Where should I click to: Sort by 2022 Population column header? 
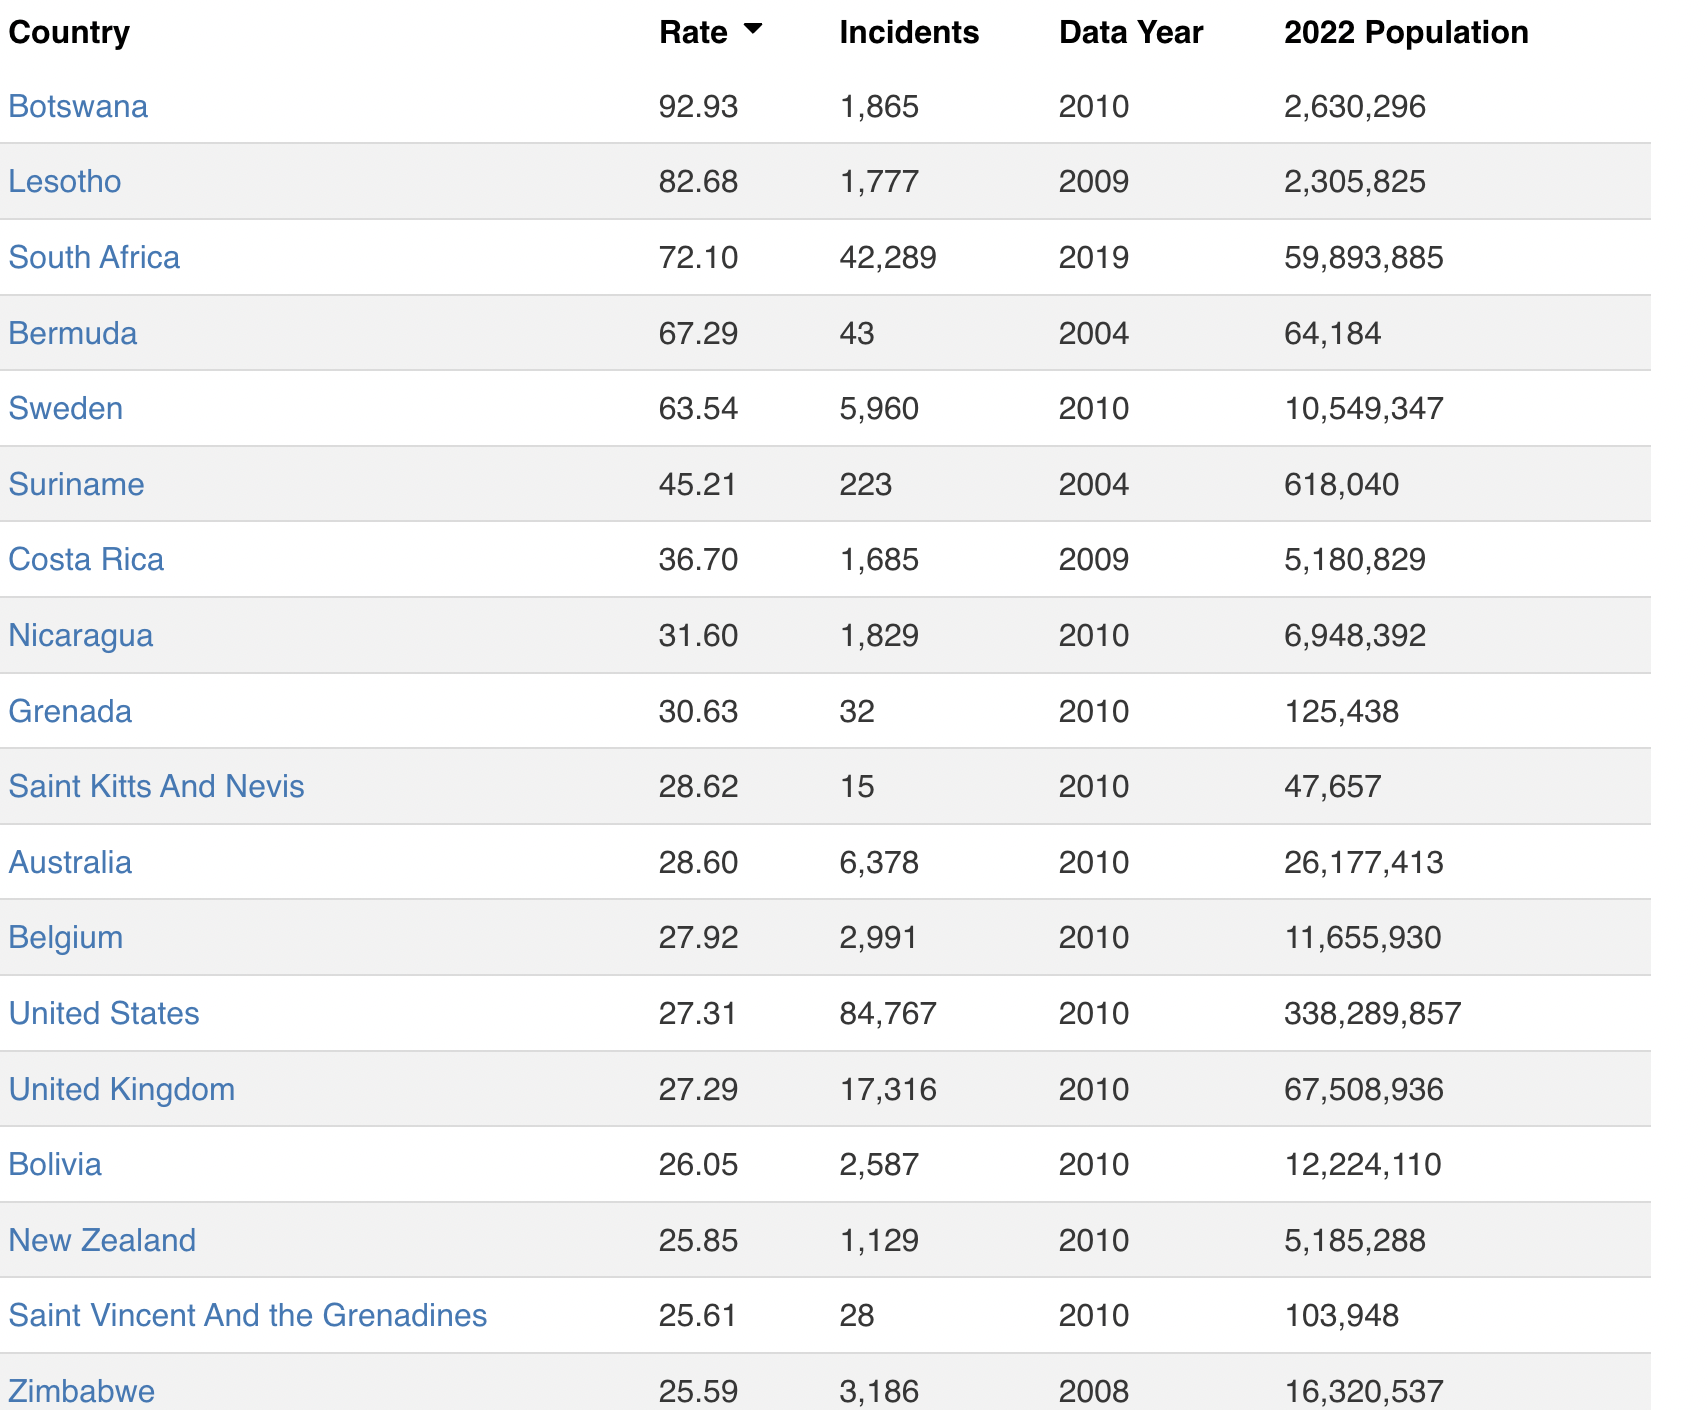coord(1405,32)
